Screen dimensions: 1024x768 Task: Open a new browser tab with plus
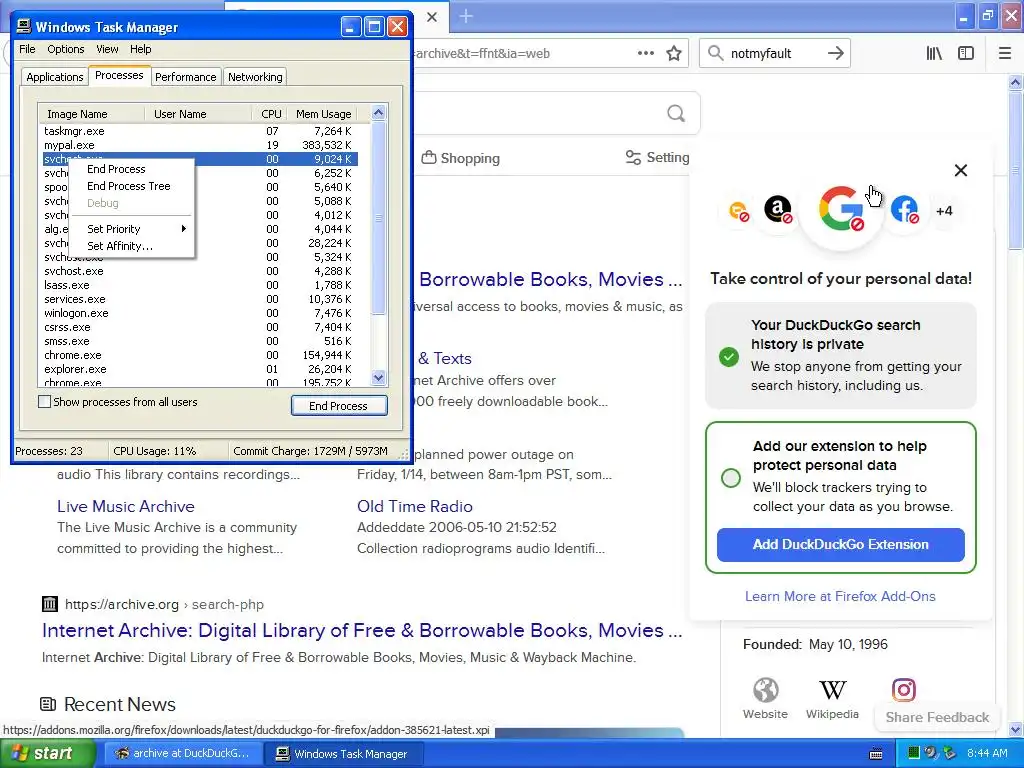coord(466,16)
